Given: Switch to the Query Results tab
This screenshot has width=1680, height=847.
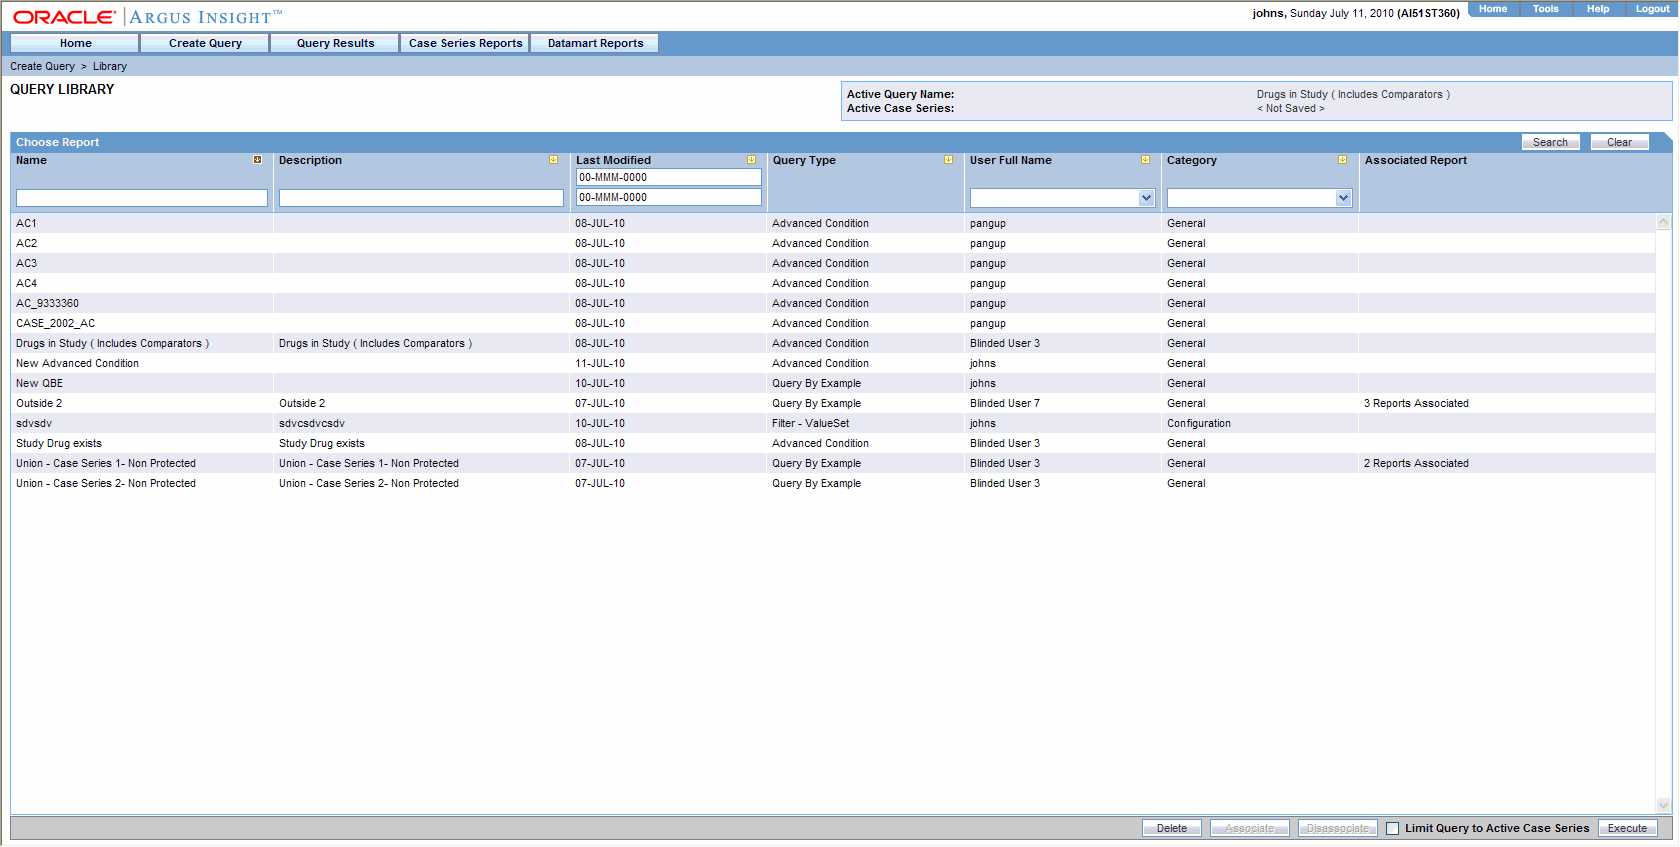Looking at the screenshot, I should (x=335, y=43).
